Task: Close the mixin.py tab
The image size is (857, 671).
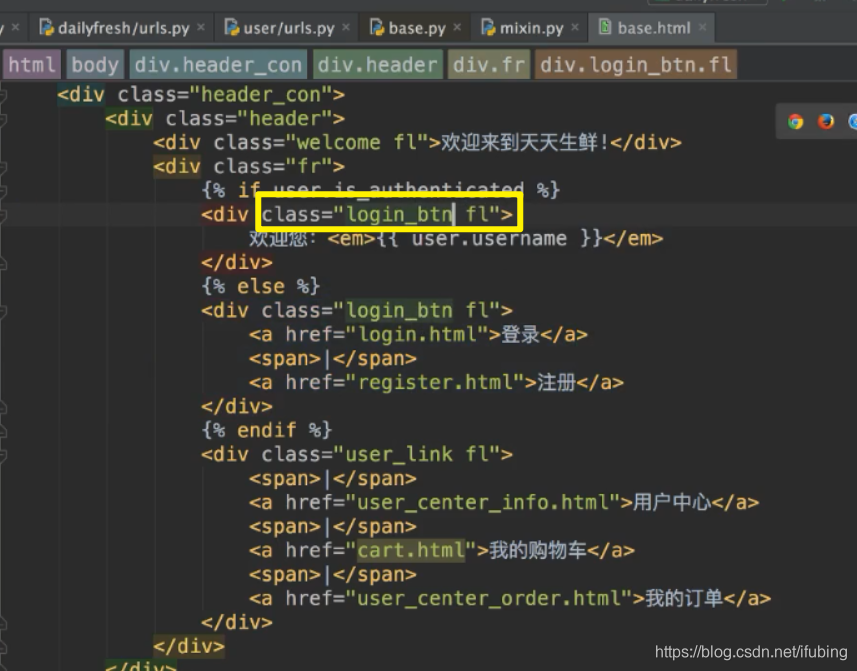Action: (575, 27)
